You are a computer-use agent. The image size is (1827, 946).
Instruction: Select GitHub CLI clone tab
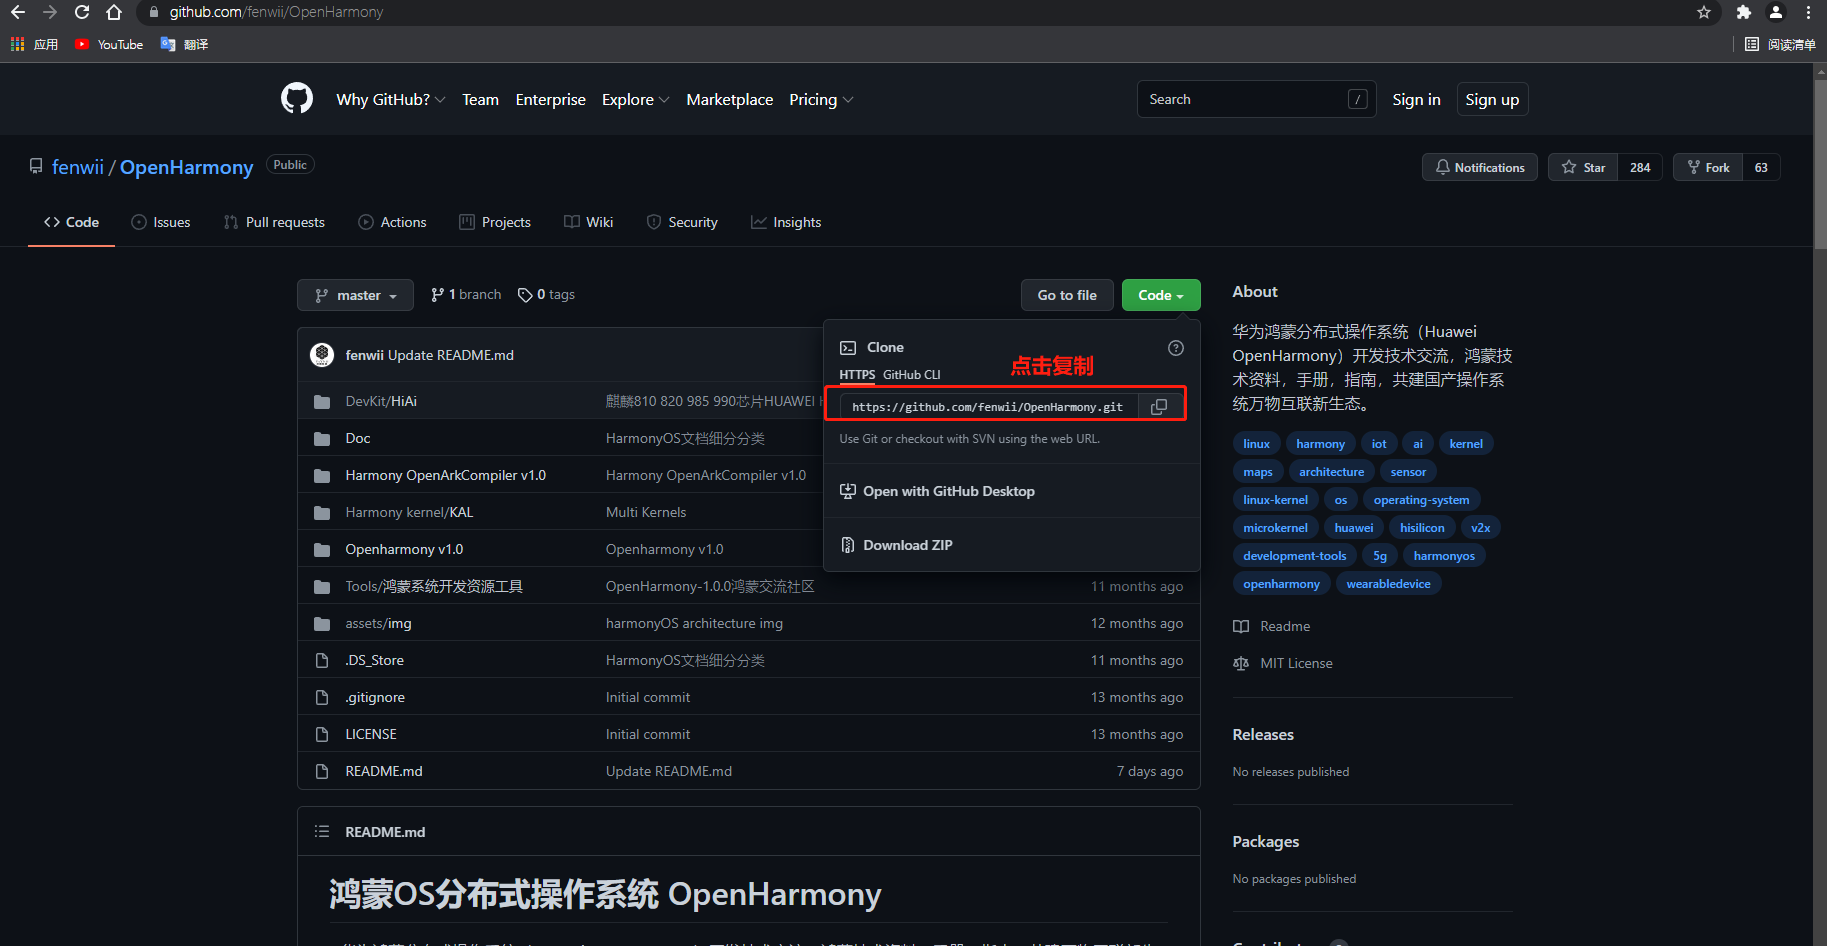coord(912,374)
